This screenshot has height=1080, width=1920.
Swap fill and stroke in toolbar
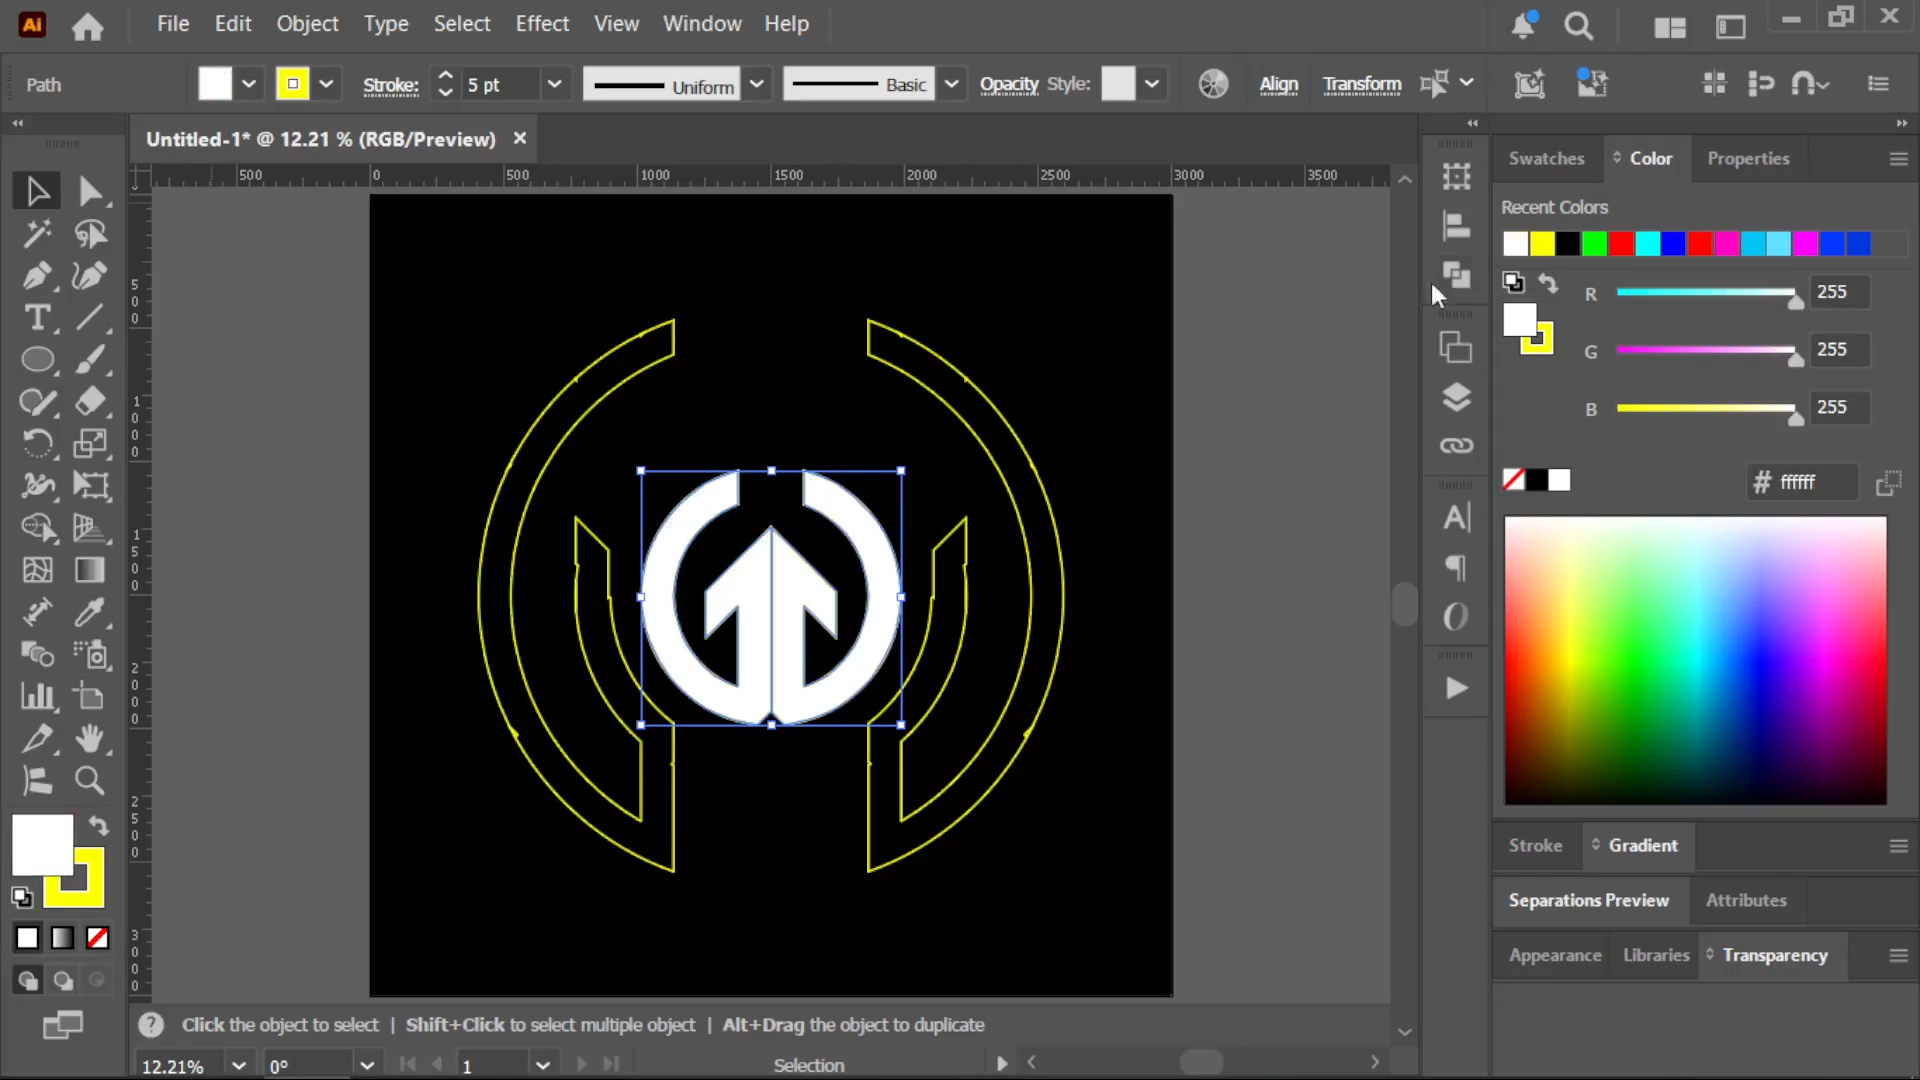point(98,825)
